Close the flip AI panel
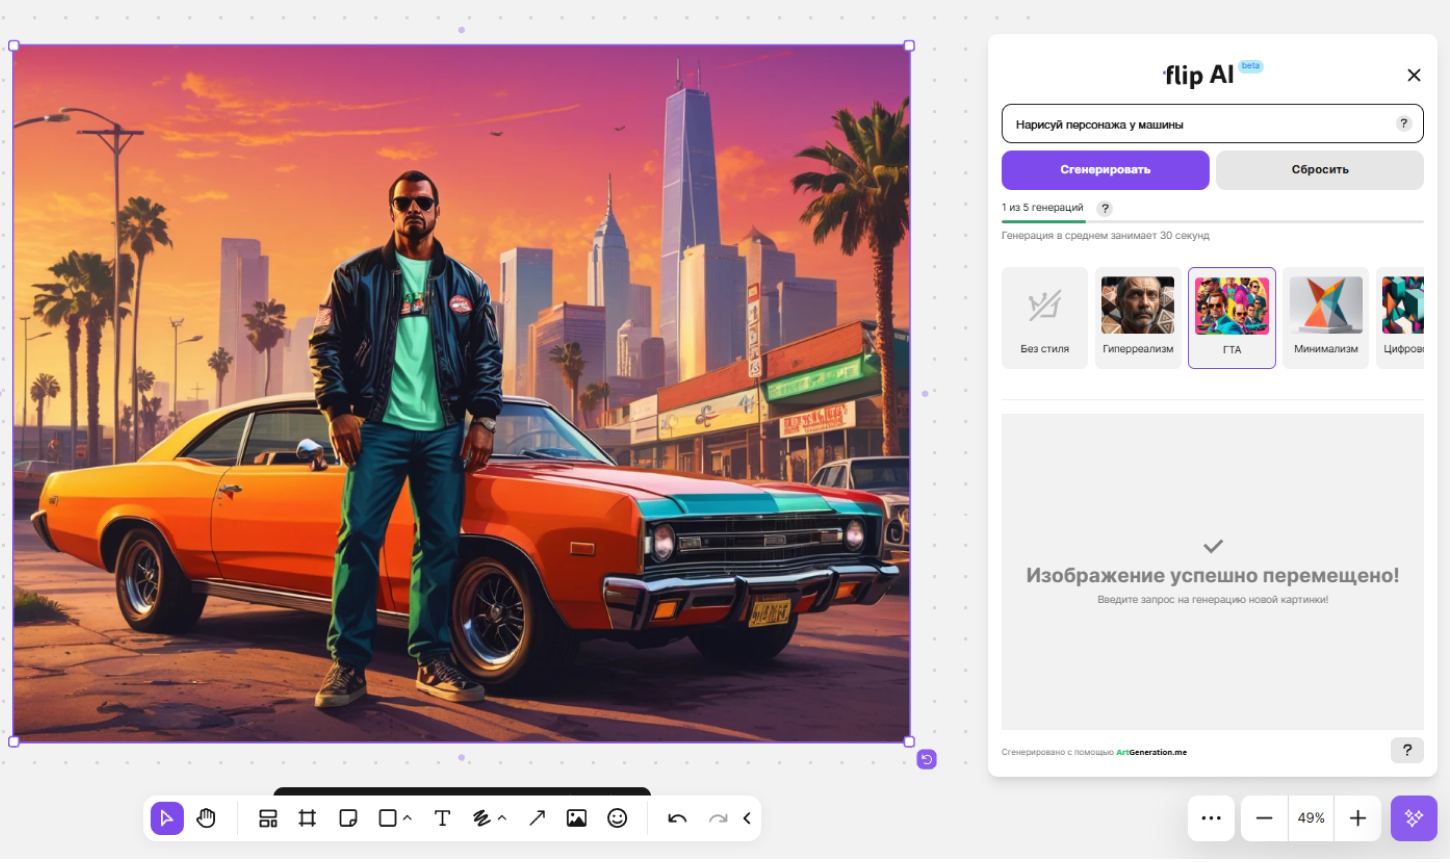 coord(1414,75)
